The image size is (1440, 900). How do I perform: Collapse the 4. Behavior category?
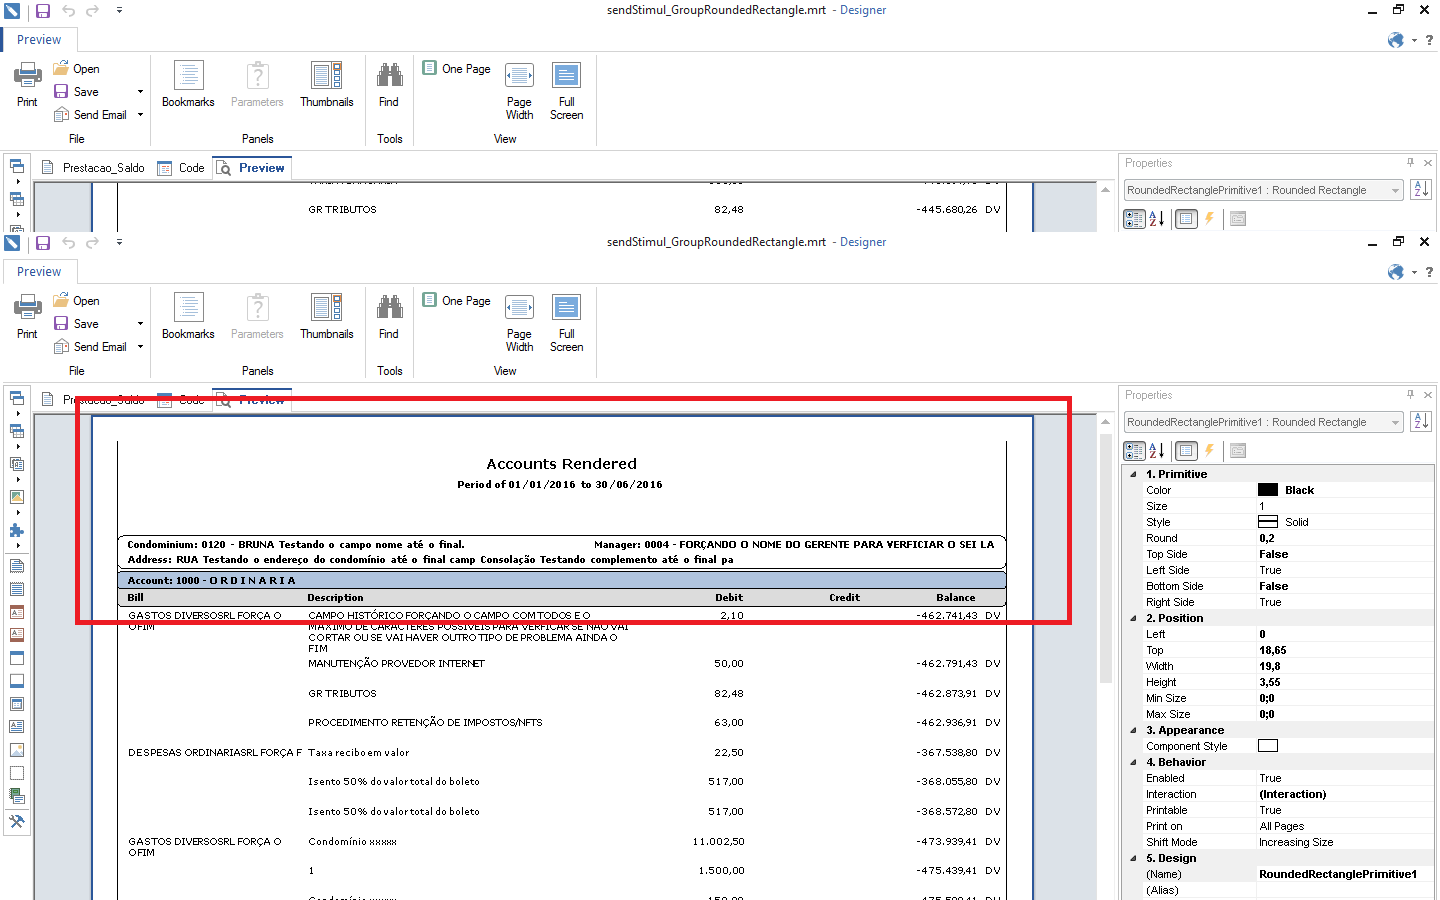pos(1133,762)
